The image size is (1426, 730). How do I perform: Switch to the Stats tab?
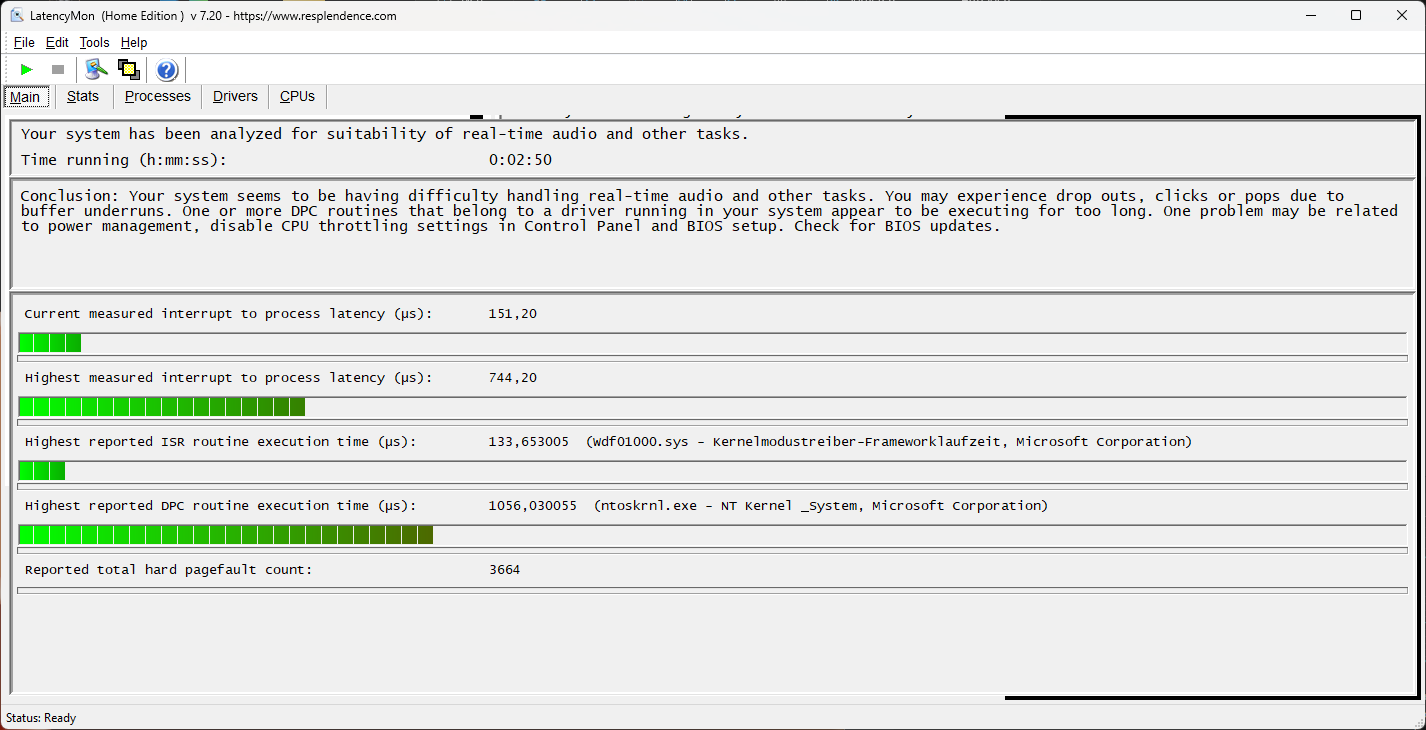coord(83,96)
